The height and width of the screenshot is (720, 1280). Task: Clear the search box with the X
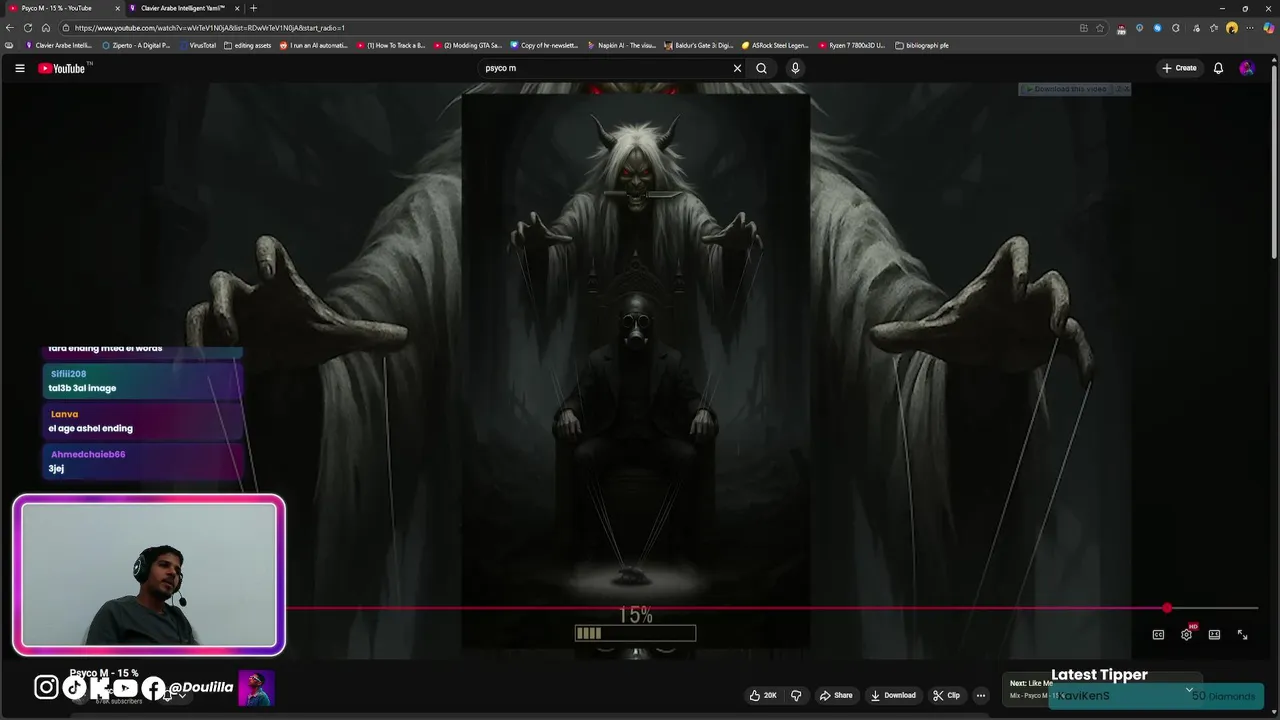737,68
